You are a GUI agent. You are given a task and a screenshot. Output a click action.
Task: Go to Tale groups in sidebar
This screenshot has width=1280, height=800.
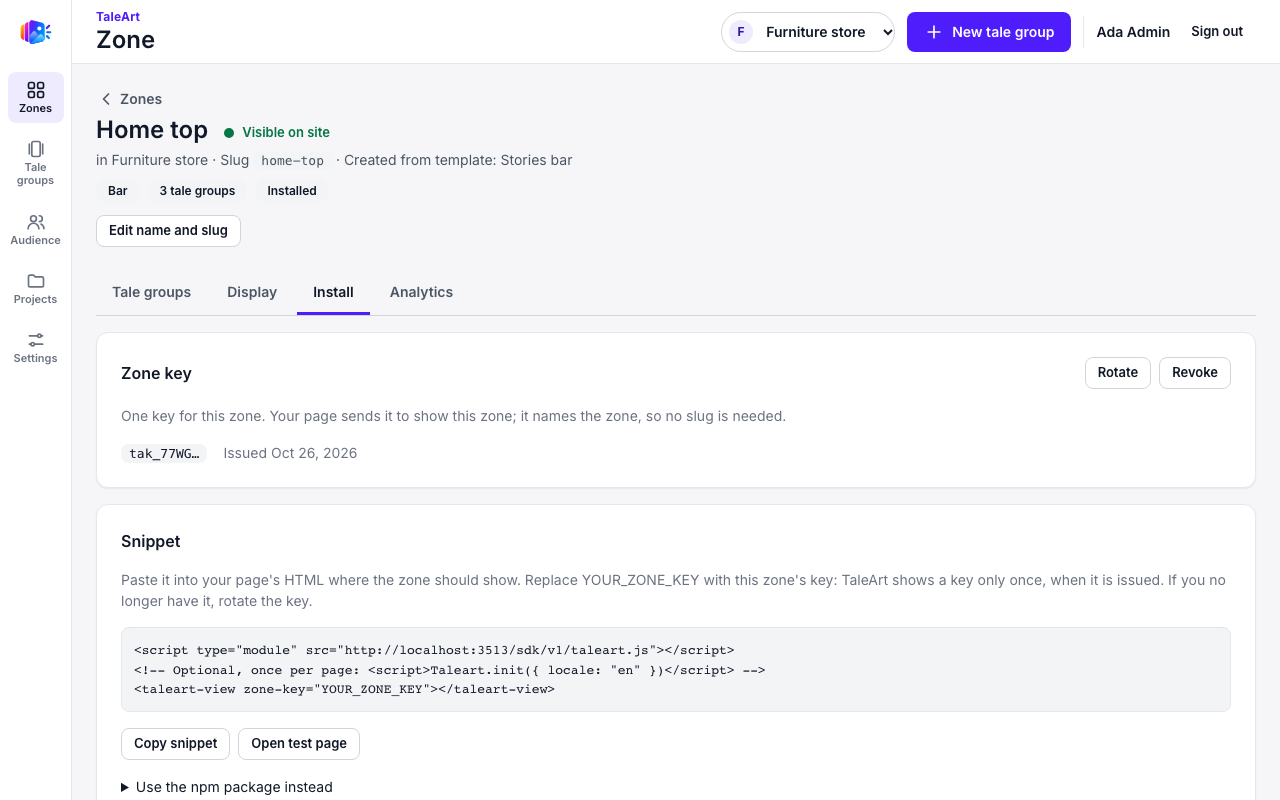pos(36,163)
